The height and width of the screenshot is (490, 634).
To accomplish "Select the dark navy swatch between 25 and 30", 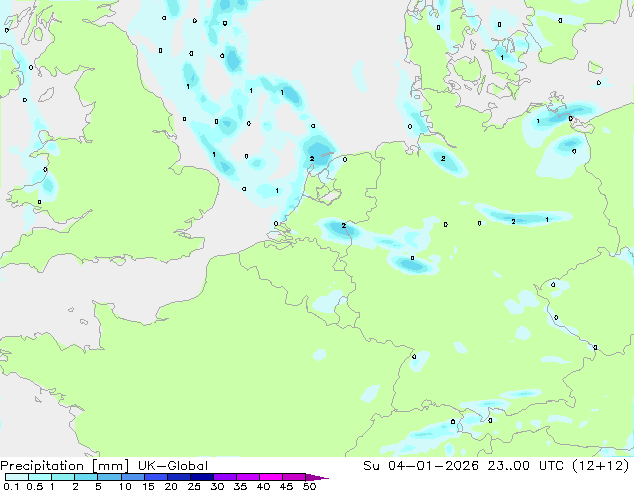I will 202,477.
